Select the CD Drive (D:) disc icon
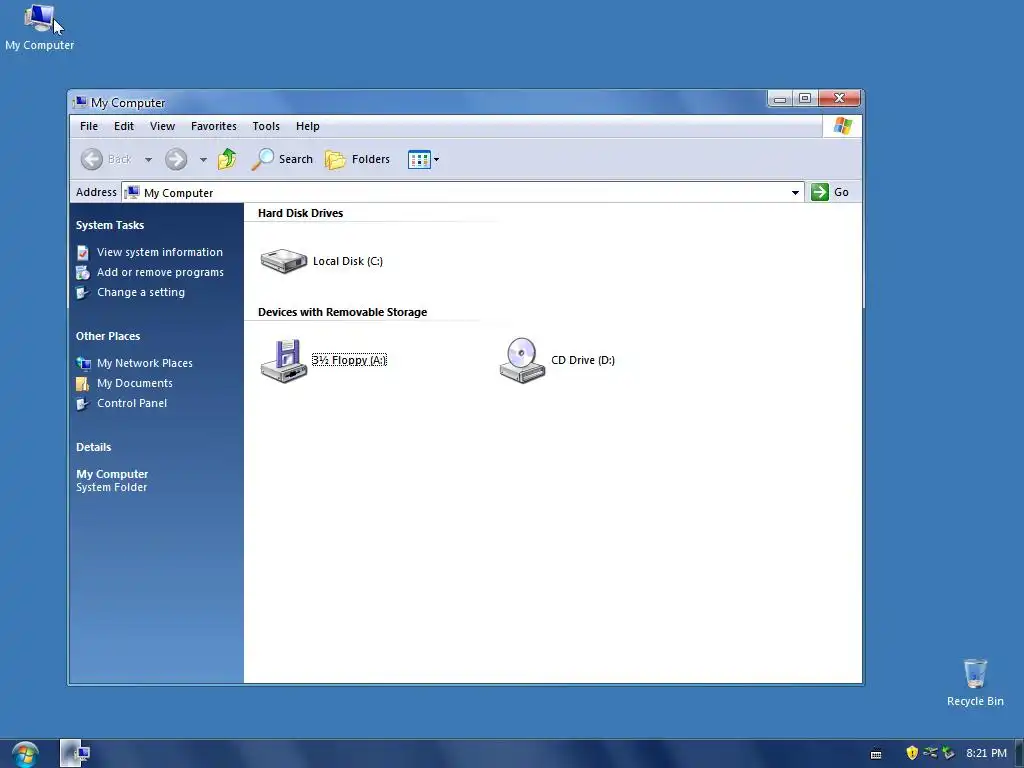Viewport: 1024px width, 768px height. (522, 360)
